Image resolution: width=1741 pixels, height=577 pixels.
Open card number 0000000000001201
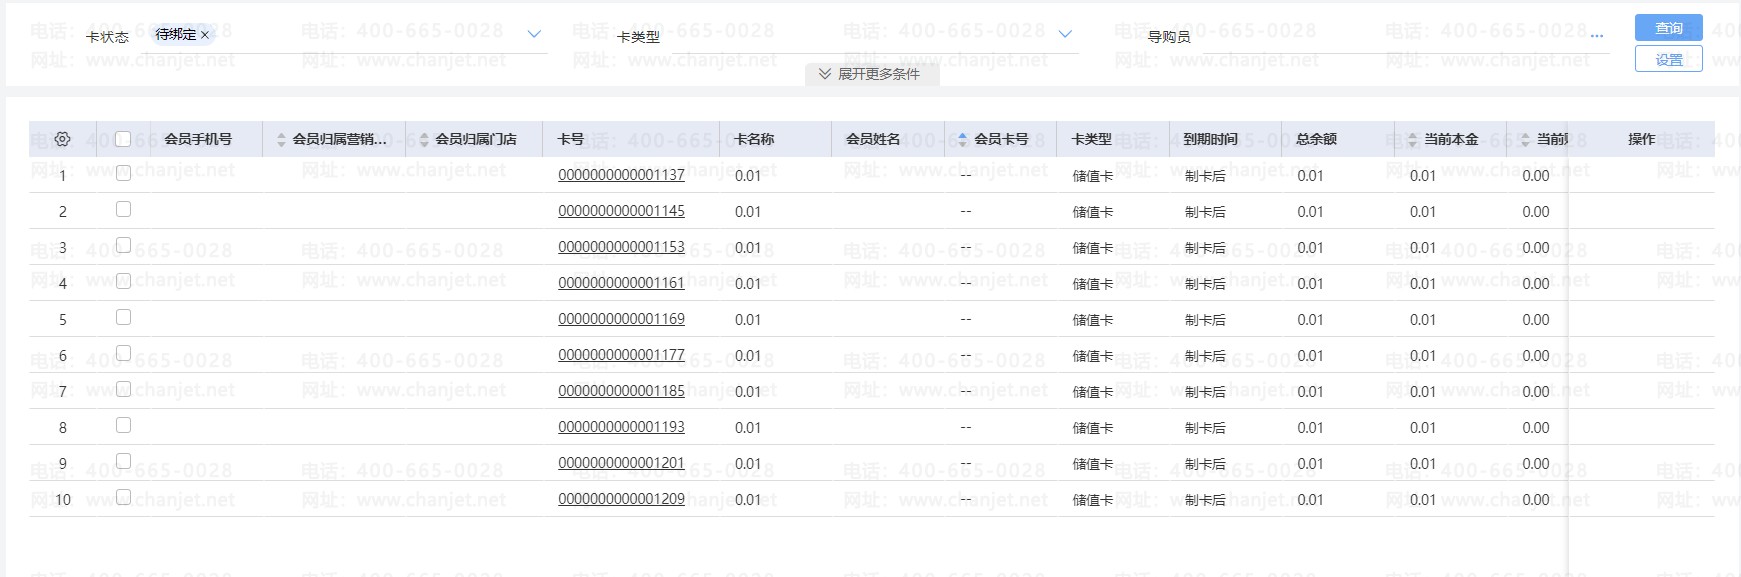pyautogui.click(x=621, y=463)
